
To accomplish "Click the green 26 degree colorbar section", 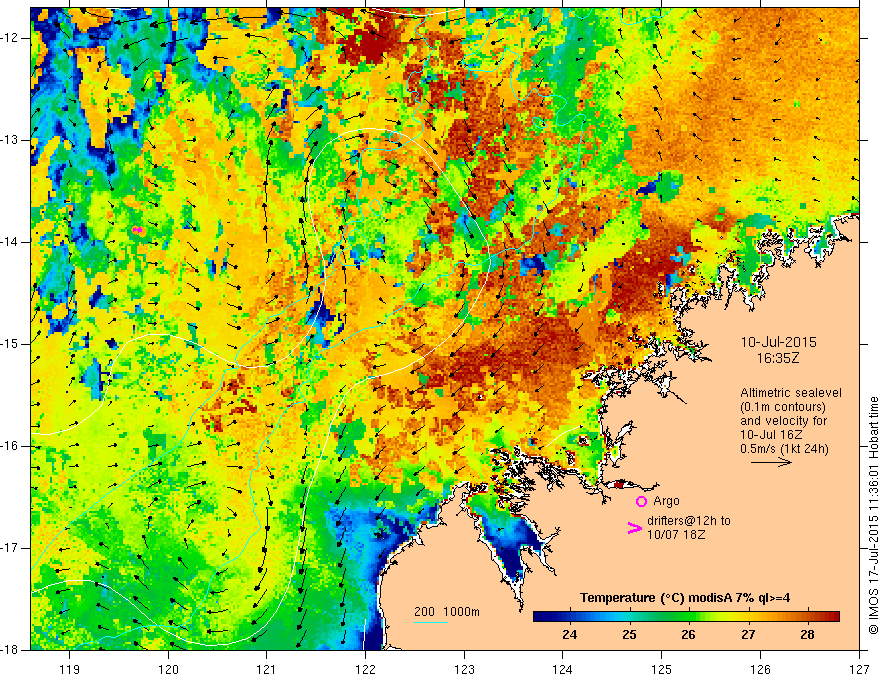I will tap(688, 616).
